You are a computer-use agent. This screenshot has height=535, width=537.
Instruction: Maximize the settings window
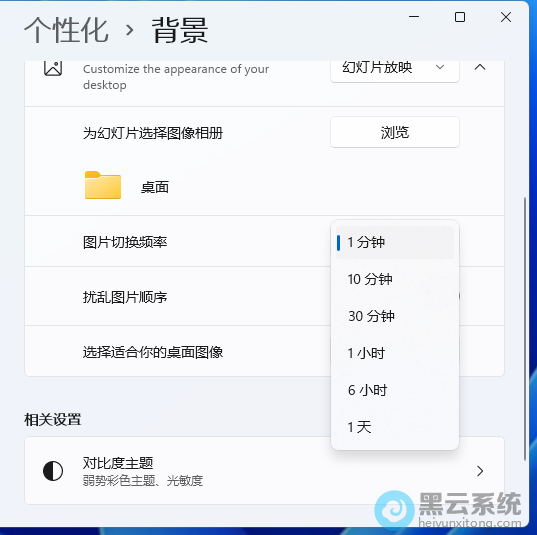[460, 17]
